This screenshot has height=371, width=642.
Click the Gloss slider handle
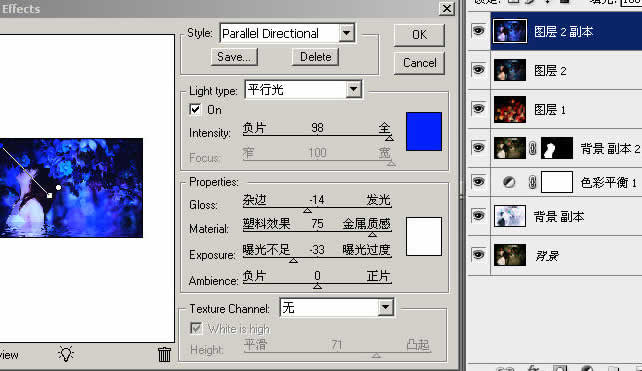307,211
